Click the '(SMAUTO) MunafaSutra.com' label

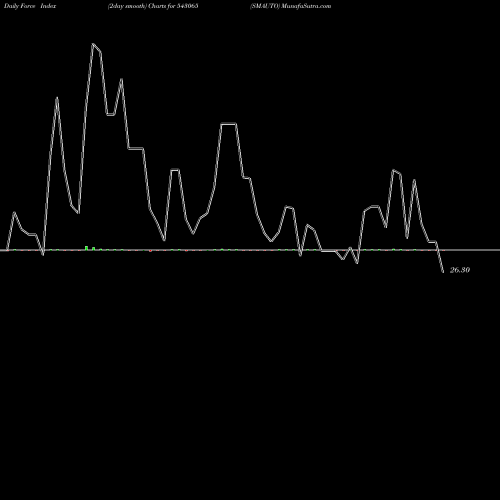tap(291, 6)
